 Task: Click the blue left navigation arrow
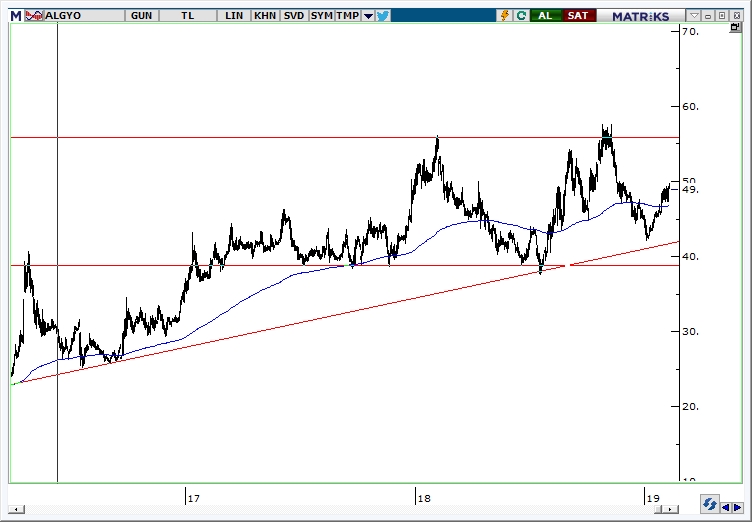point(726,507)
